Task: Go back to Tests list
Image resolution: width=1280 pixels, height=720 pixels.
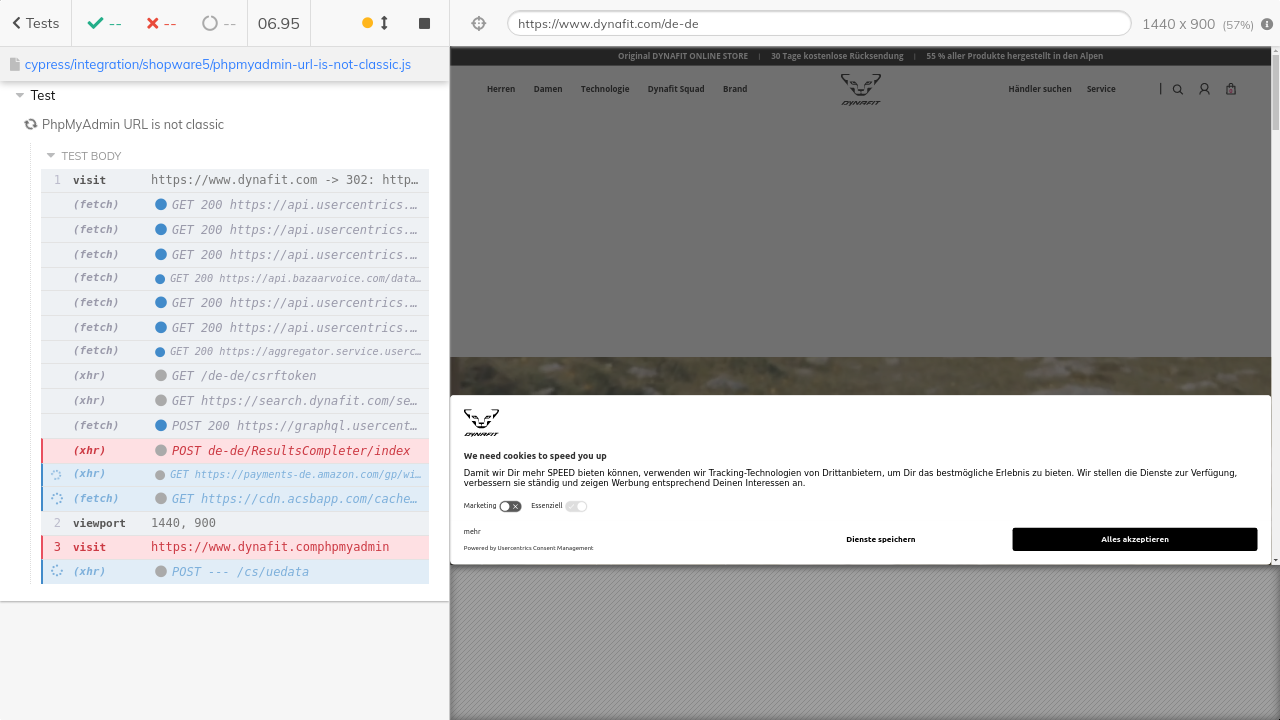Action: pyautogui.click(x=36, y=23)
